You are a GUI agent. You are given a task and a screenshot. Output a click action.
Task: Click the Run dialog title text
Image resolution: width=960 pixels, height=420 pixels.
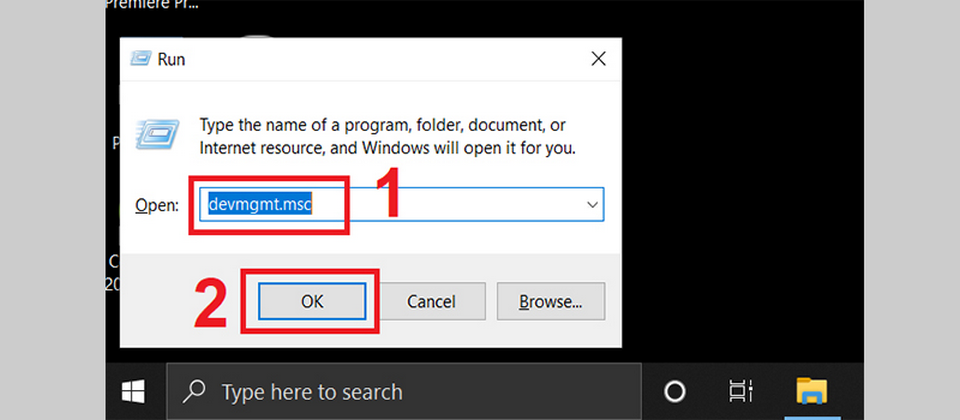(x=171, y=60)
